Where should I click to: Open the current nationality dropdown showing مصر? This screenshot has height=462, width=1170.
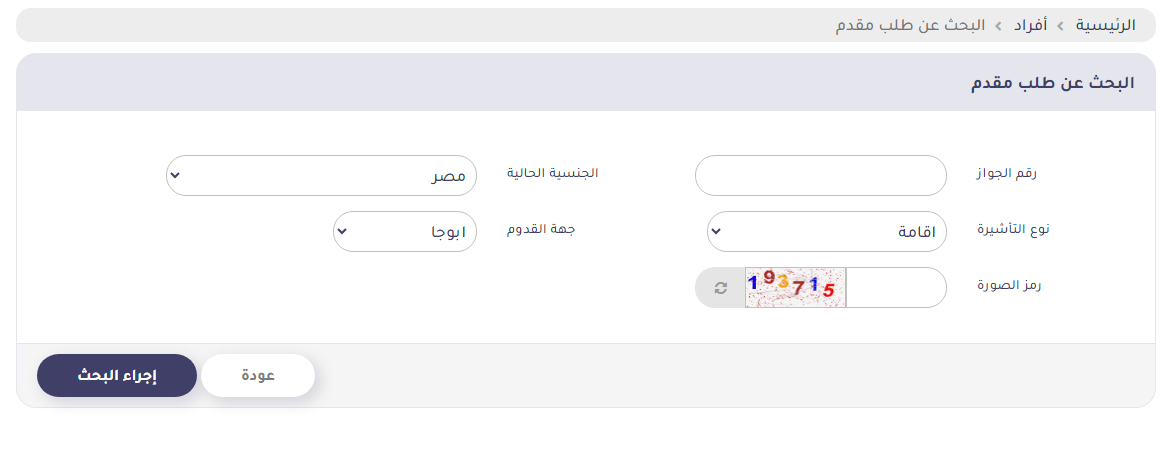coord(322,175)
